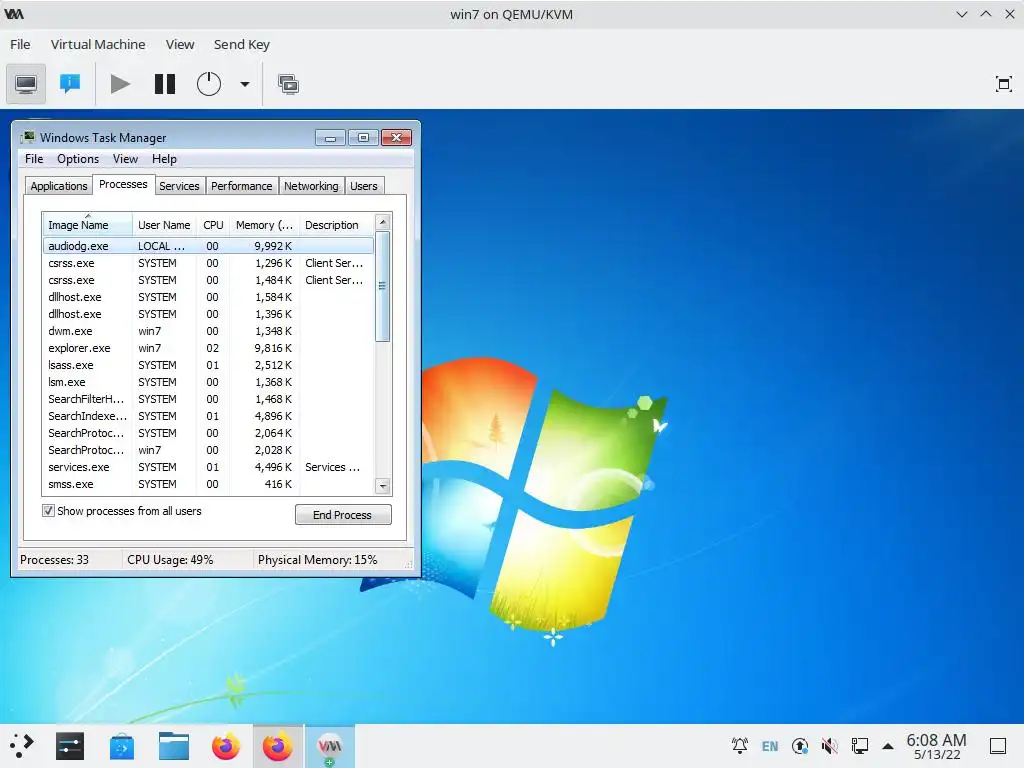
Task: Open the first Firefox taskbar icon
Action: click(226, 746)
